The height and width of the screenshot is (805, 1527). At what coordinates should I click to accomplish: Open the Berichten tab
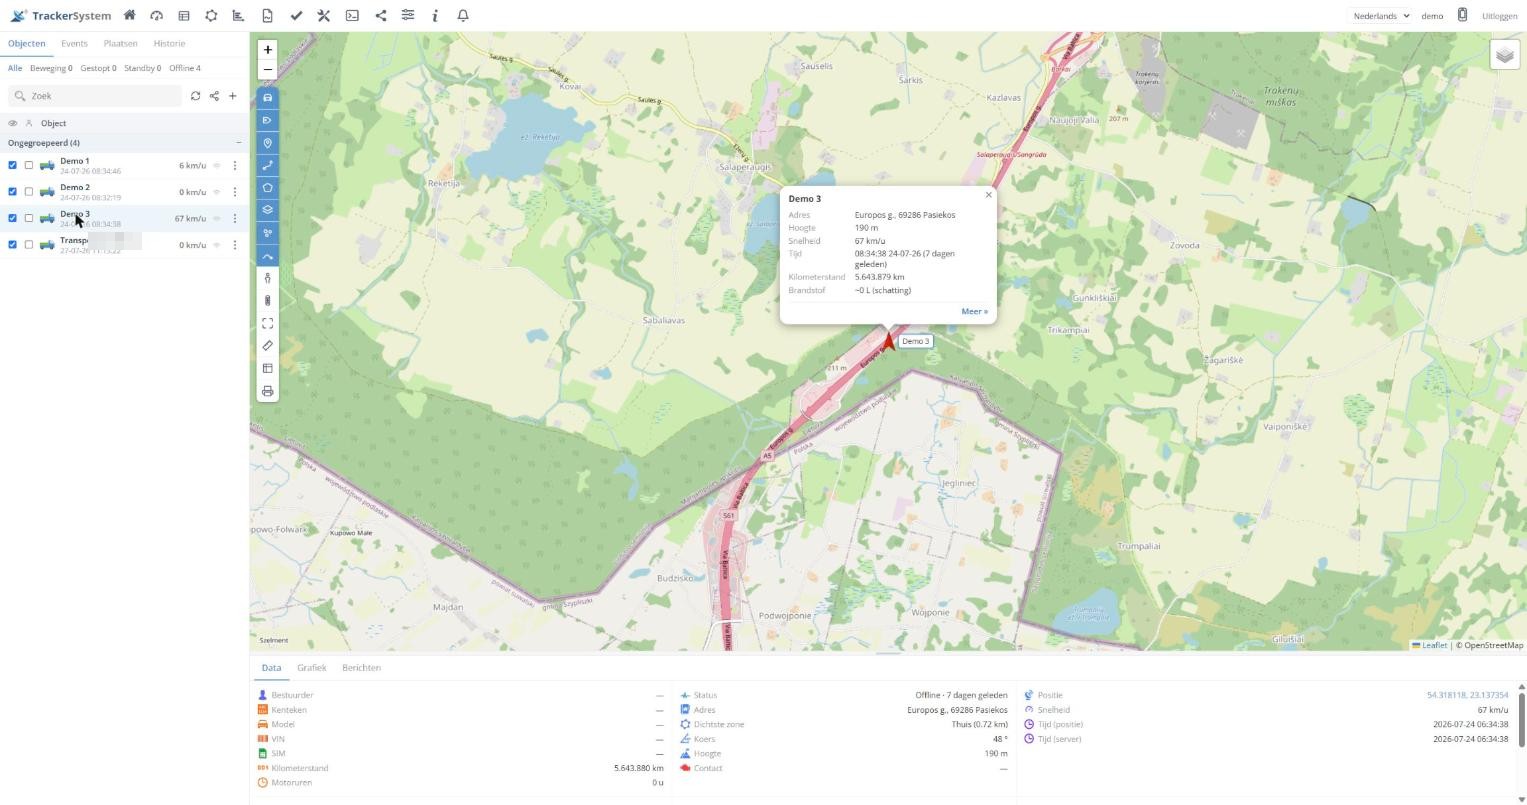361,667
